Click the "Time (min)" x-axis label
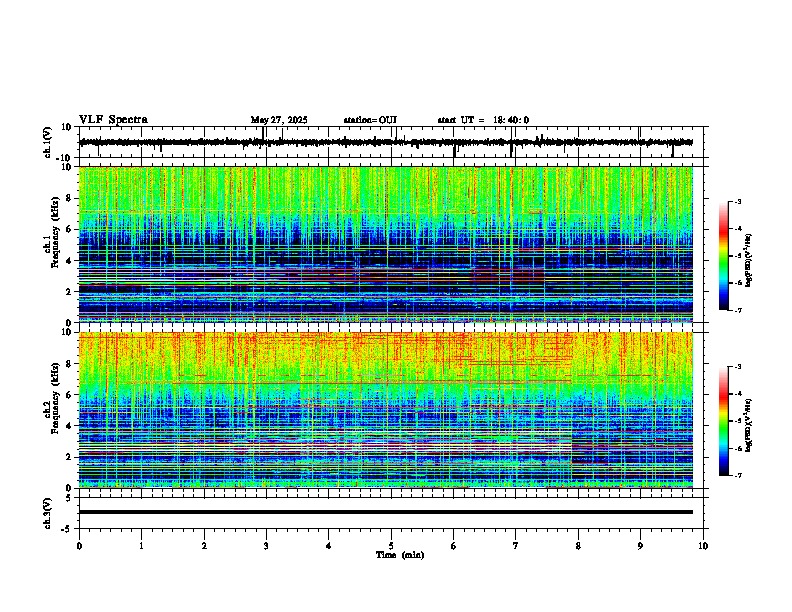This screenshot has height=612, width=792. pos(400,555)
